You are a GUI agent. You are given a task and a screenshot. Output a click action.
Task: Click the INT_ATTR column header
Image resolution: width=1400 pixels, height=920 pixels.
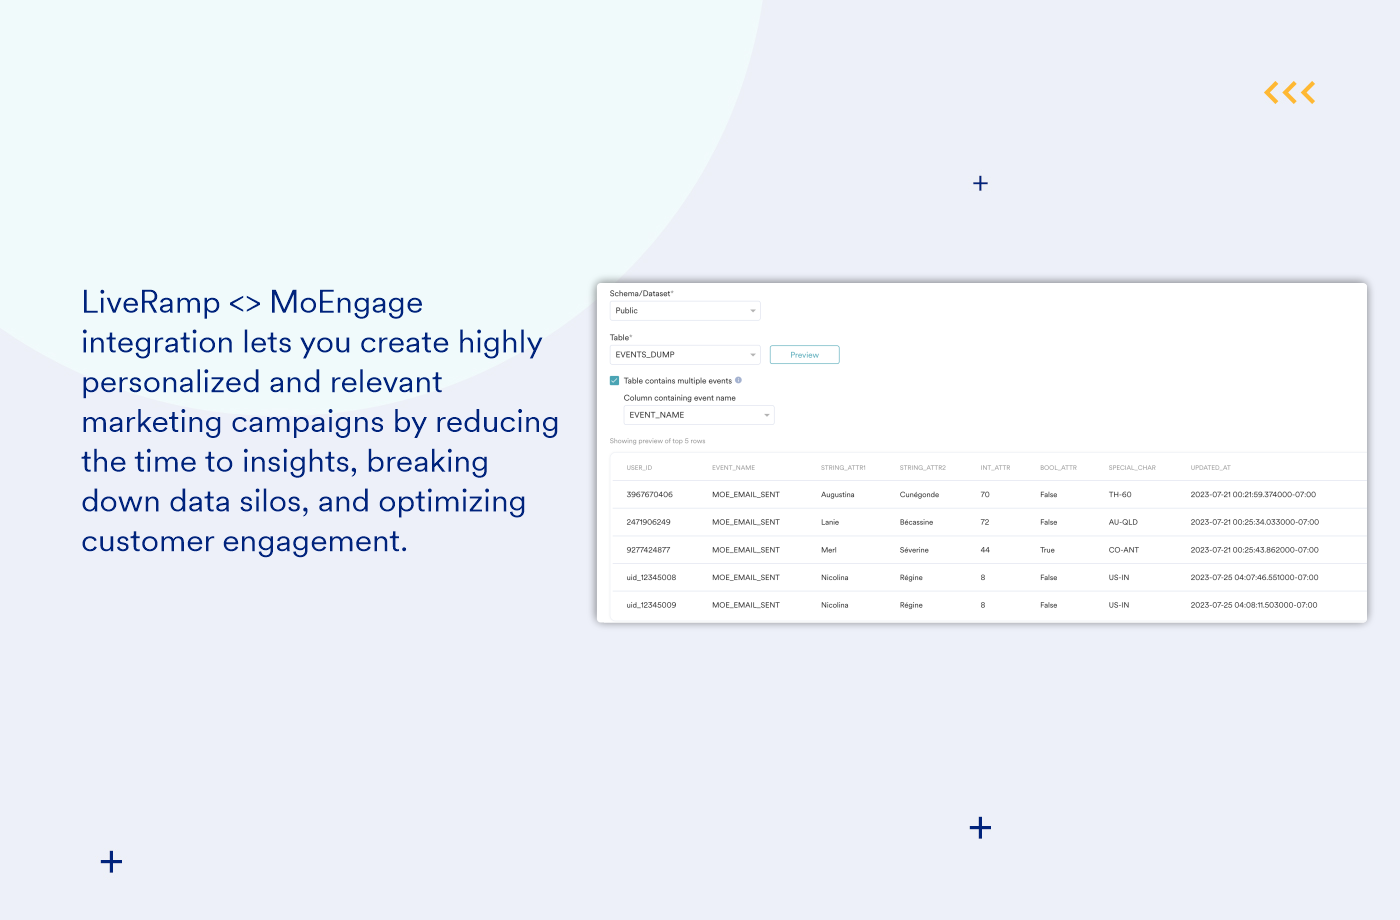[x=995, y=468]
